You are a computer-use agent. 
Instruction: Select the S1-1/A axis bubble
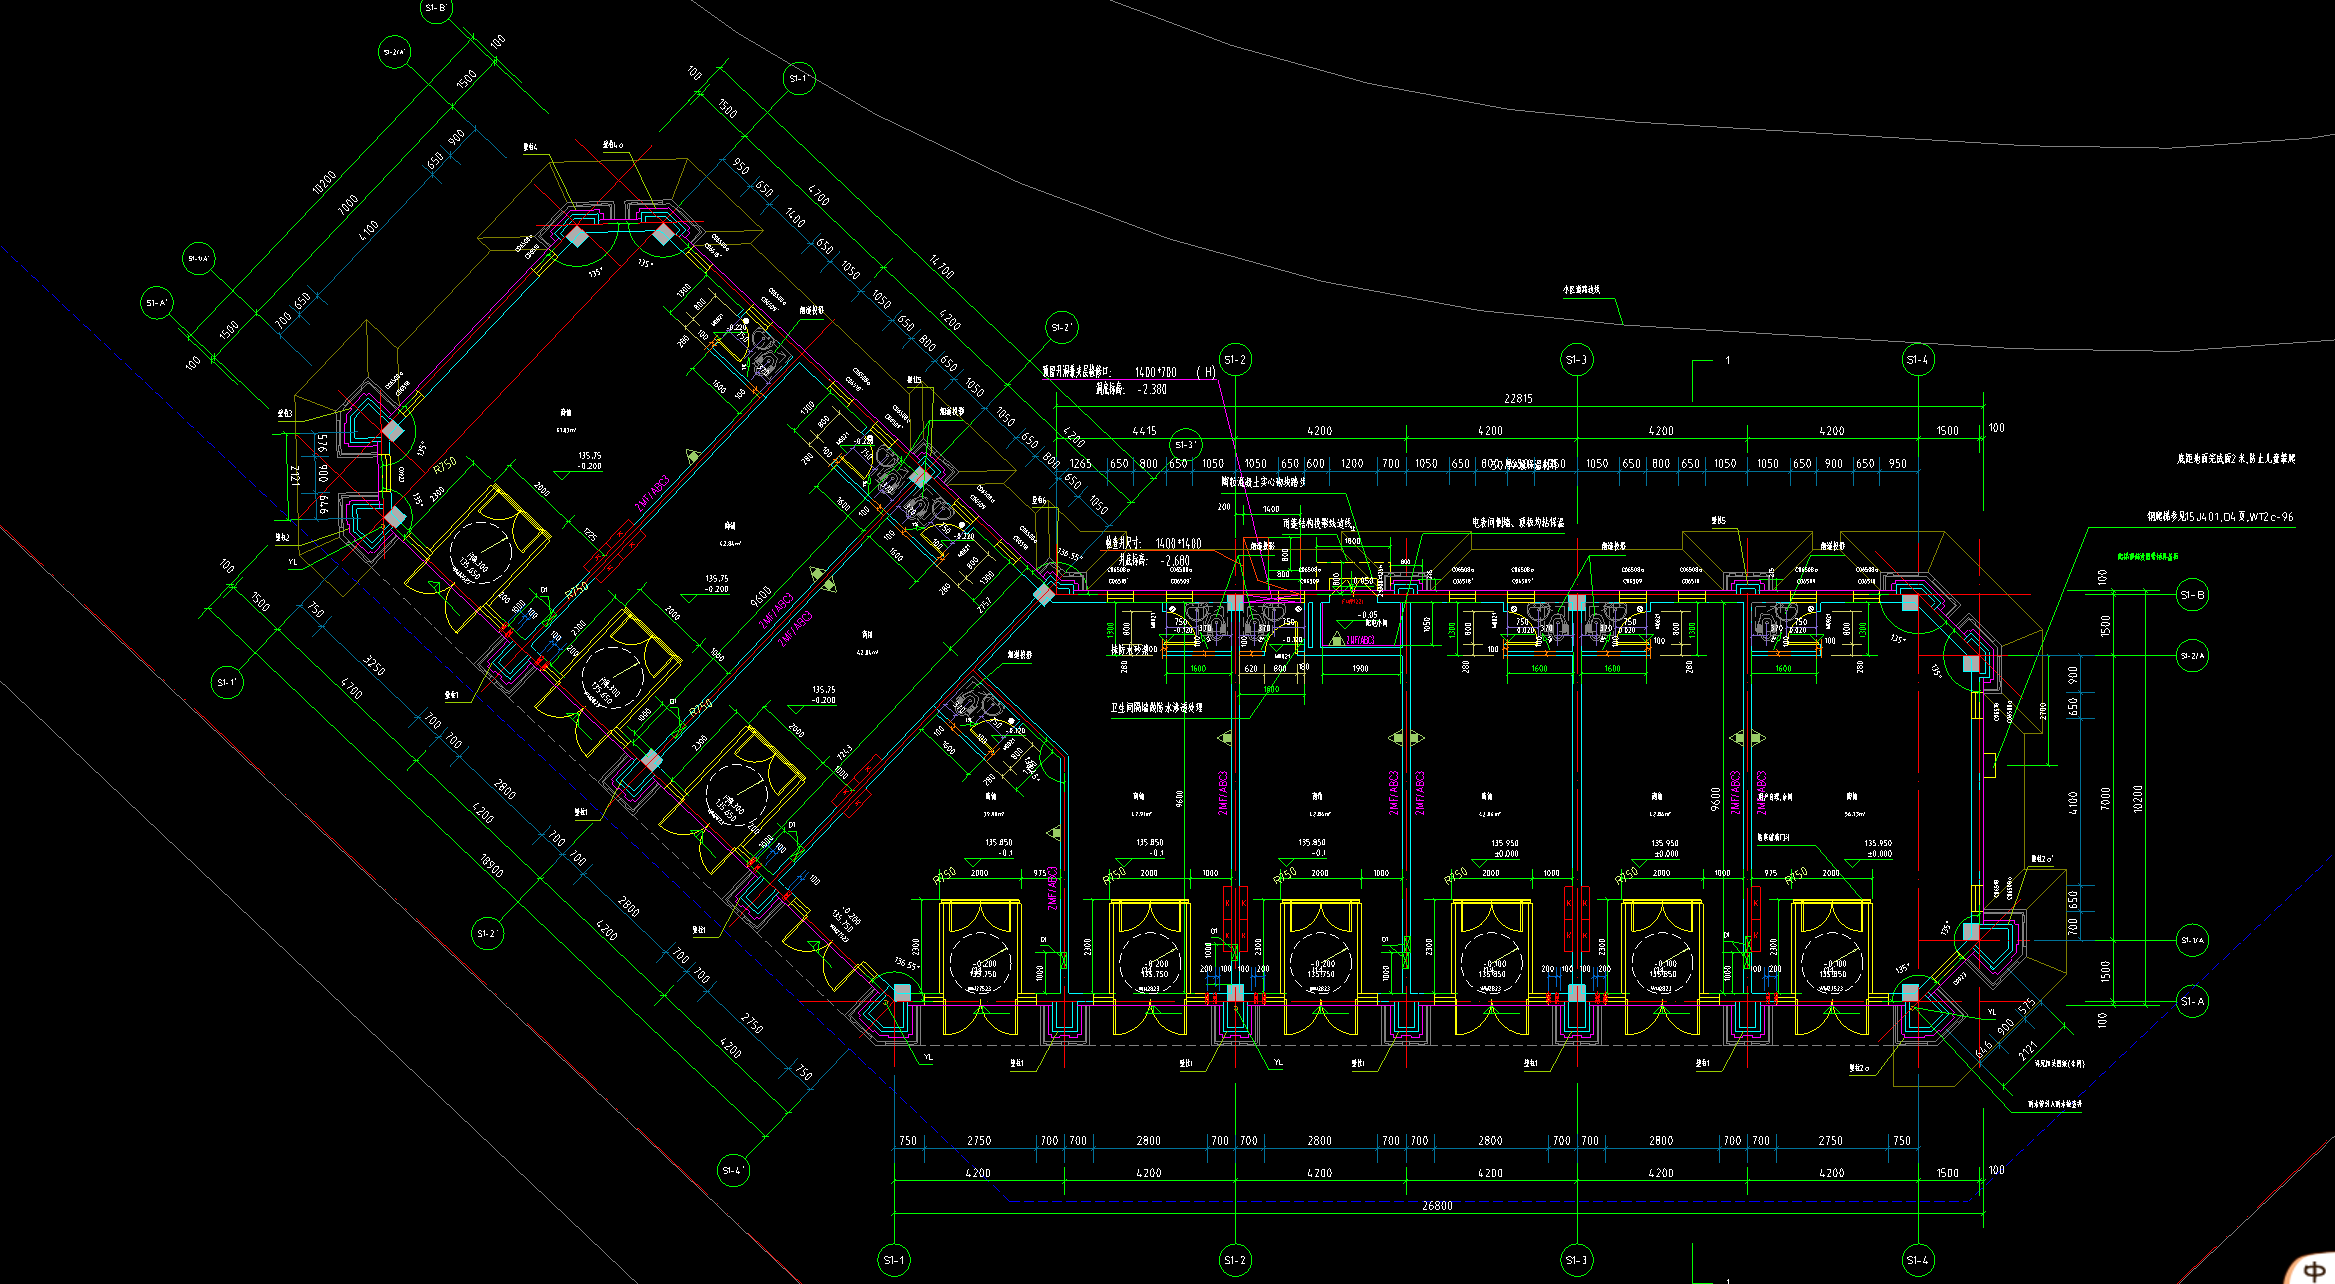click(x=2192, y=940)
